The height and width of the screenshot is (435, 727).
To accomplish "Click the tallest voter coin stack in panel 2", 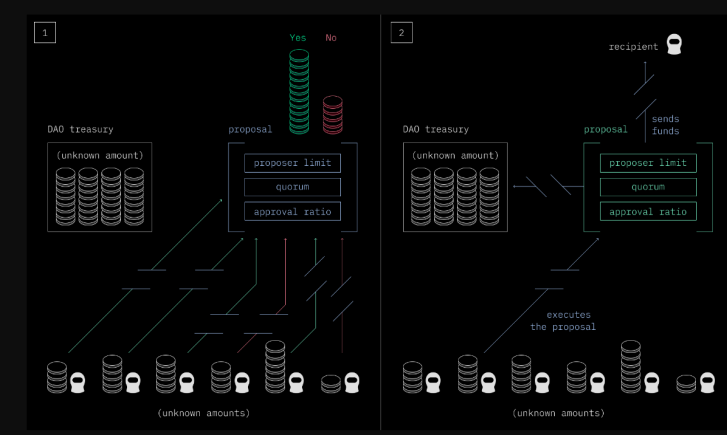I will point(631,367).
